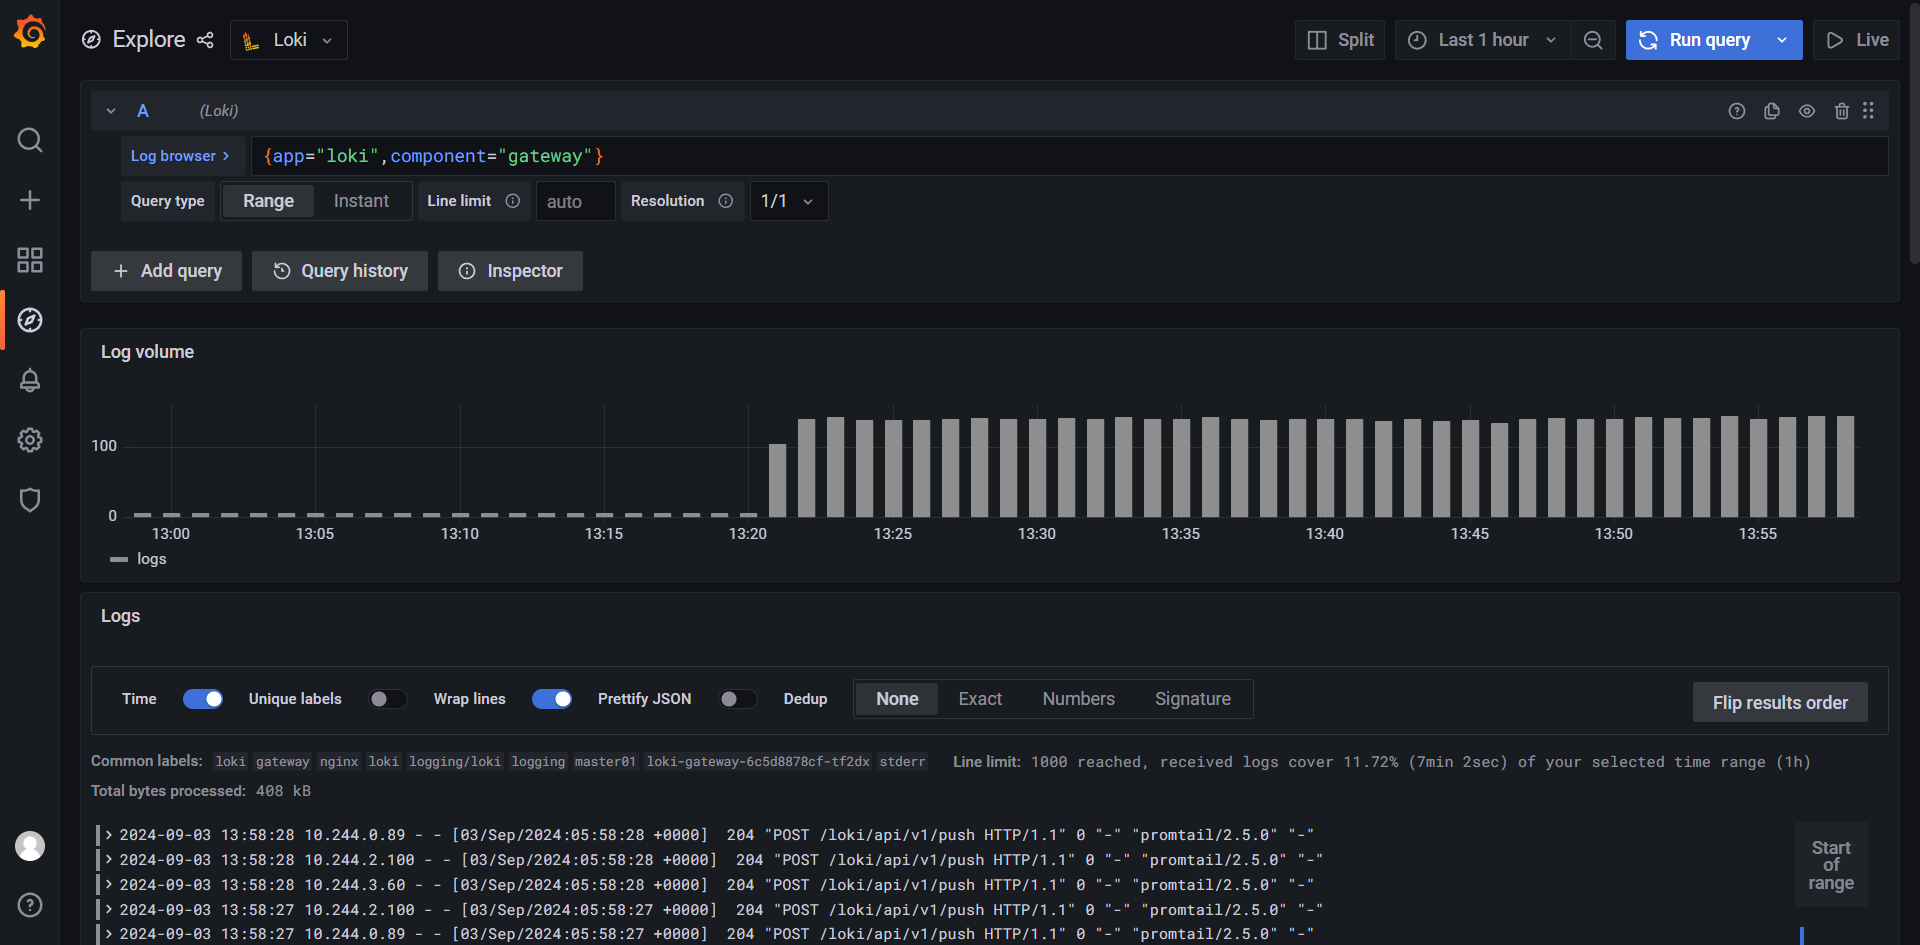1920x945 pixels.
Task: Click the Line limit auto input field
Action: pyautogui.click(x=575, y=201)
